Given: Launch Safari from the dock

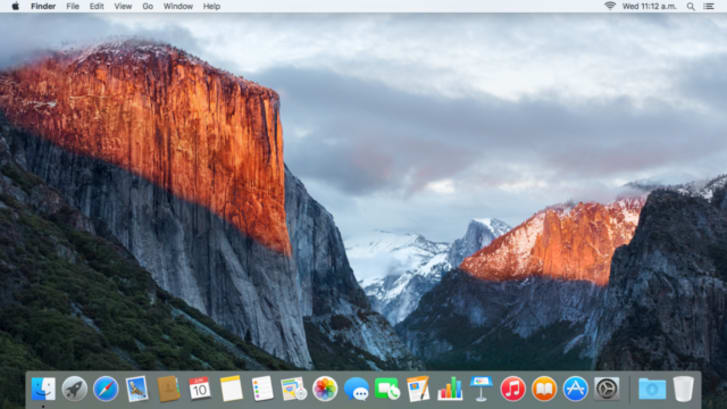Looking at the screenshot, I should [106, 389].
